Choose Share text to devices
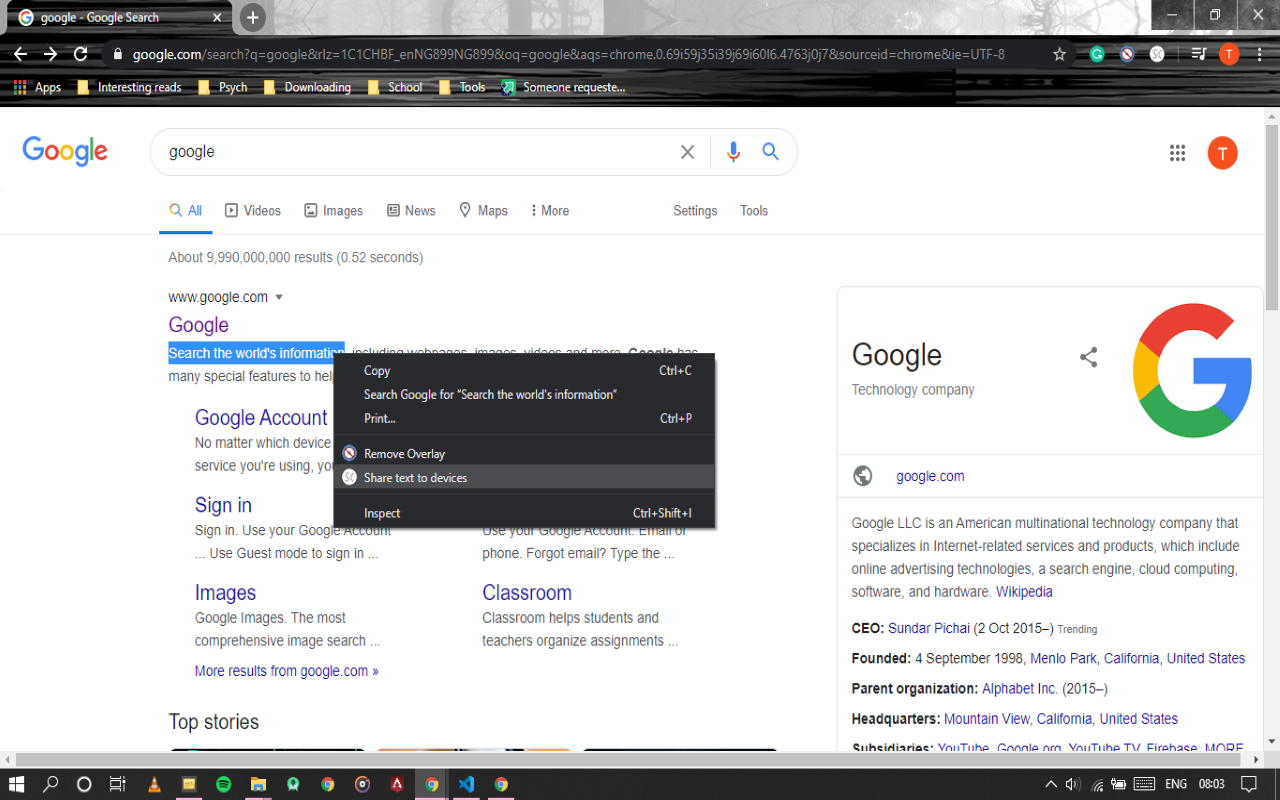This screenshot has width=1280, height=800. (524, 477)
